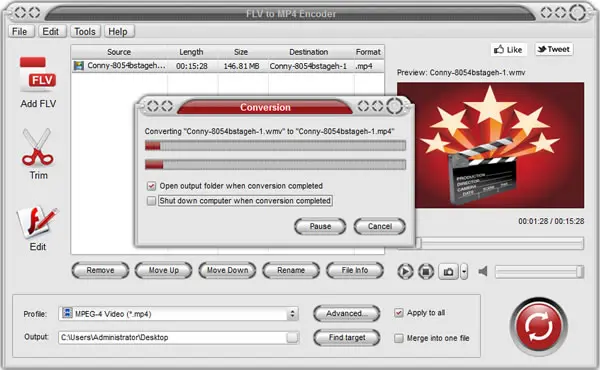Enable Merge into one file
This screenshot has height=370, width=600.
tap(399, 338)
